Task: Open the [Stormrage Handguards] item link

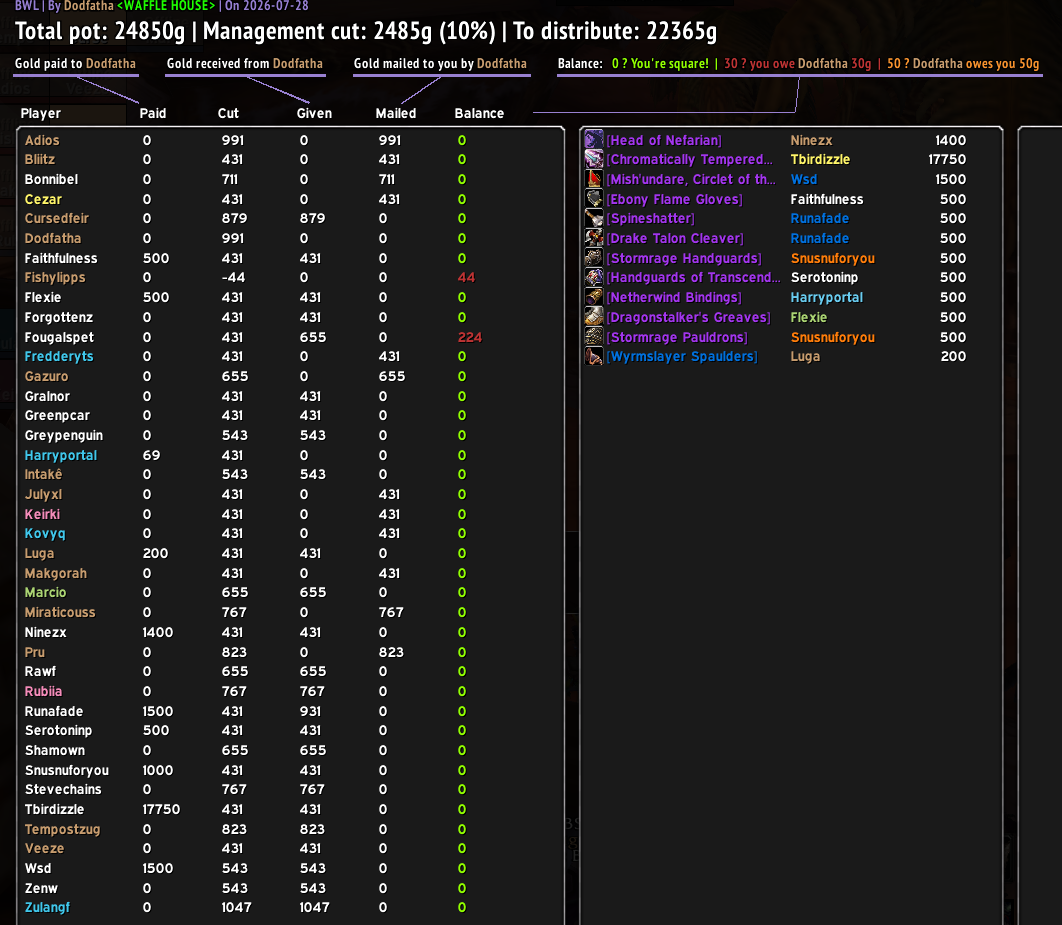Action: (684, 259)
